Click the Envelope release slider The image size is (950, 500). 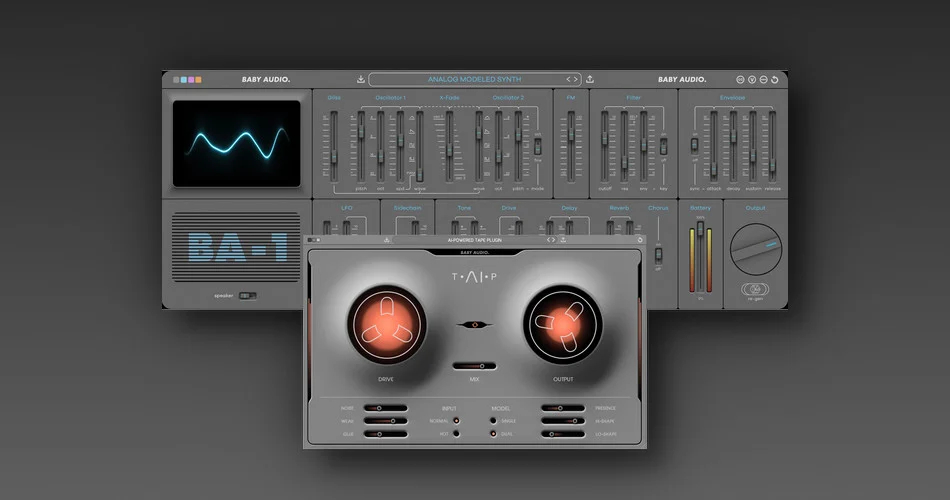[x=772, y=146]
